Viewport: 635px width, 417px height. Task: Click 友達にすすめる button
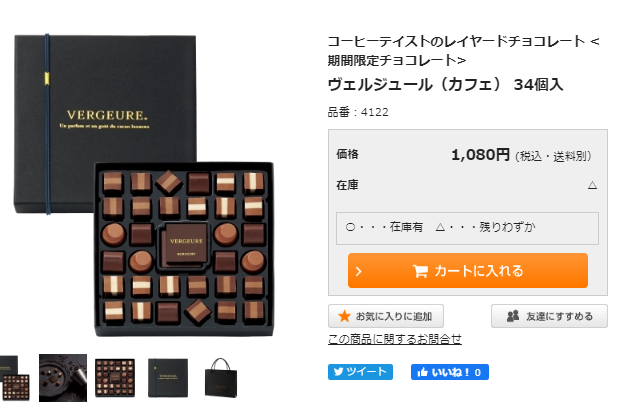tap(549, 316)
